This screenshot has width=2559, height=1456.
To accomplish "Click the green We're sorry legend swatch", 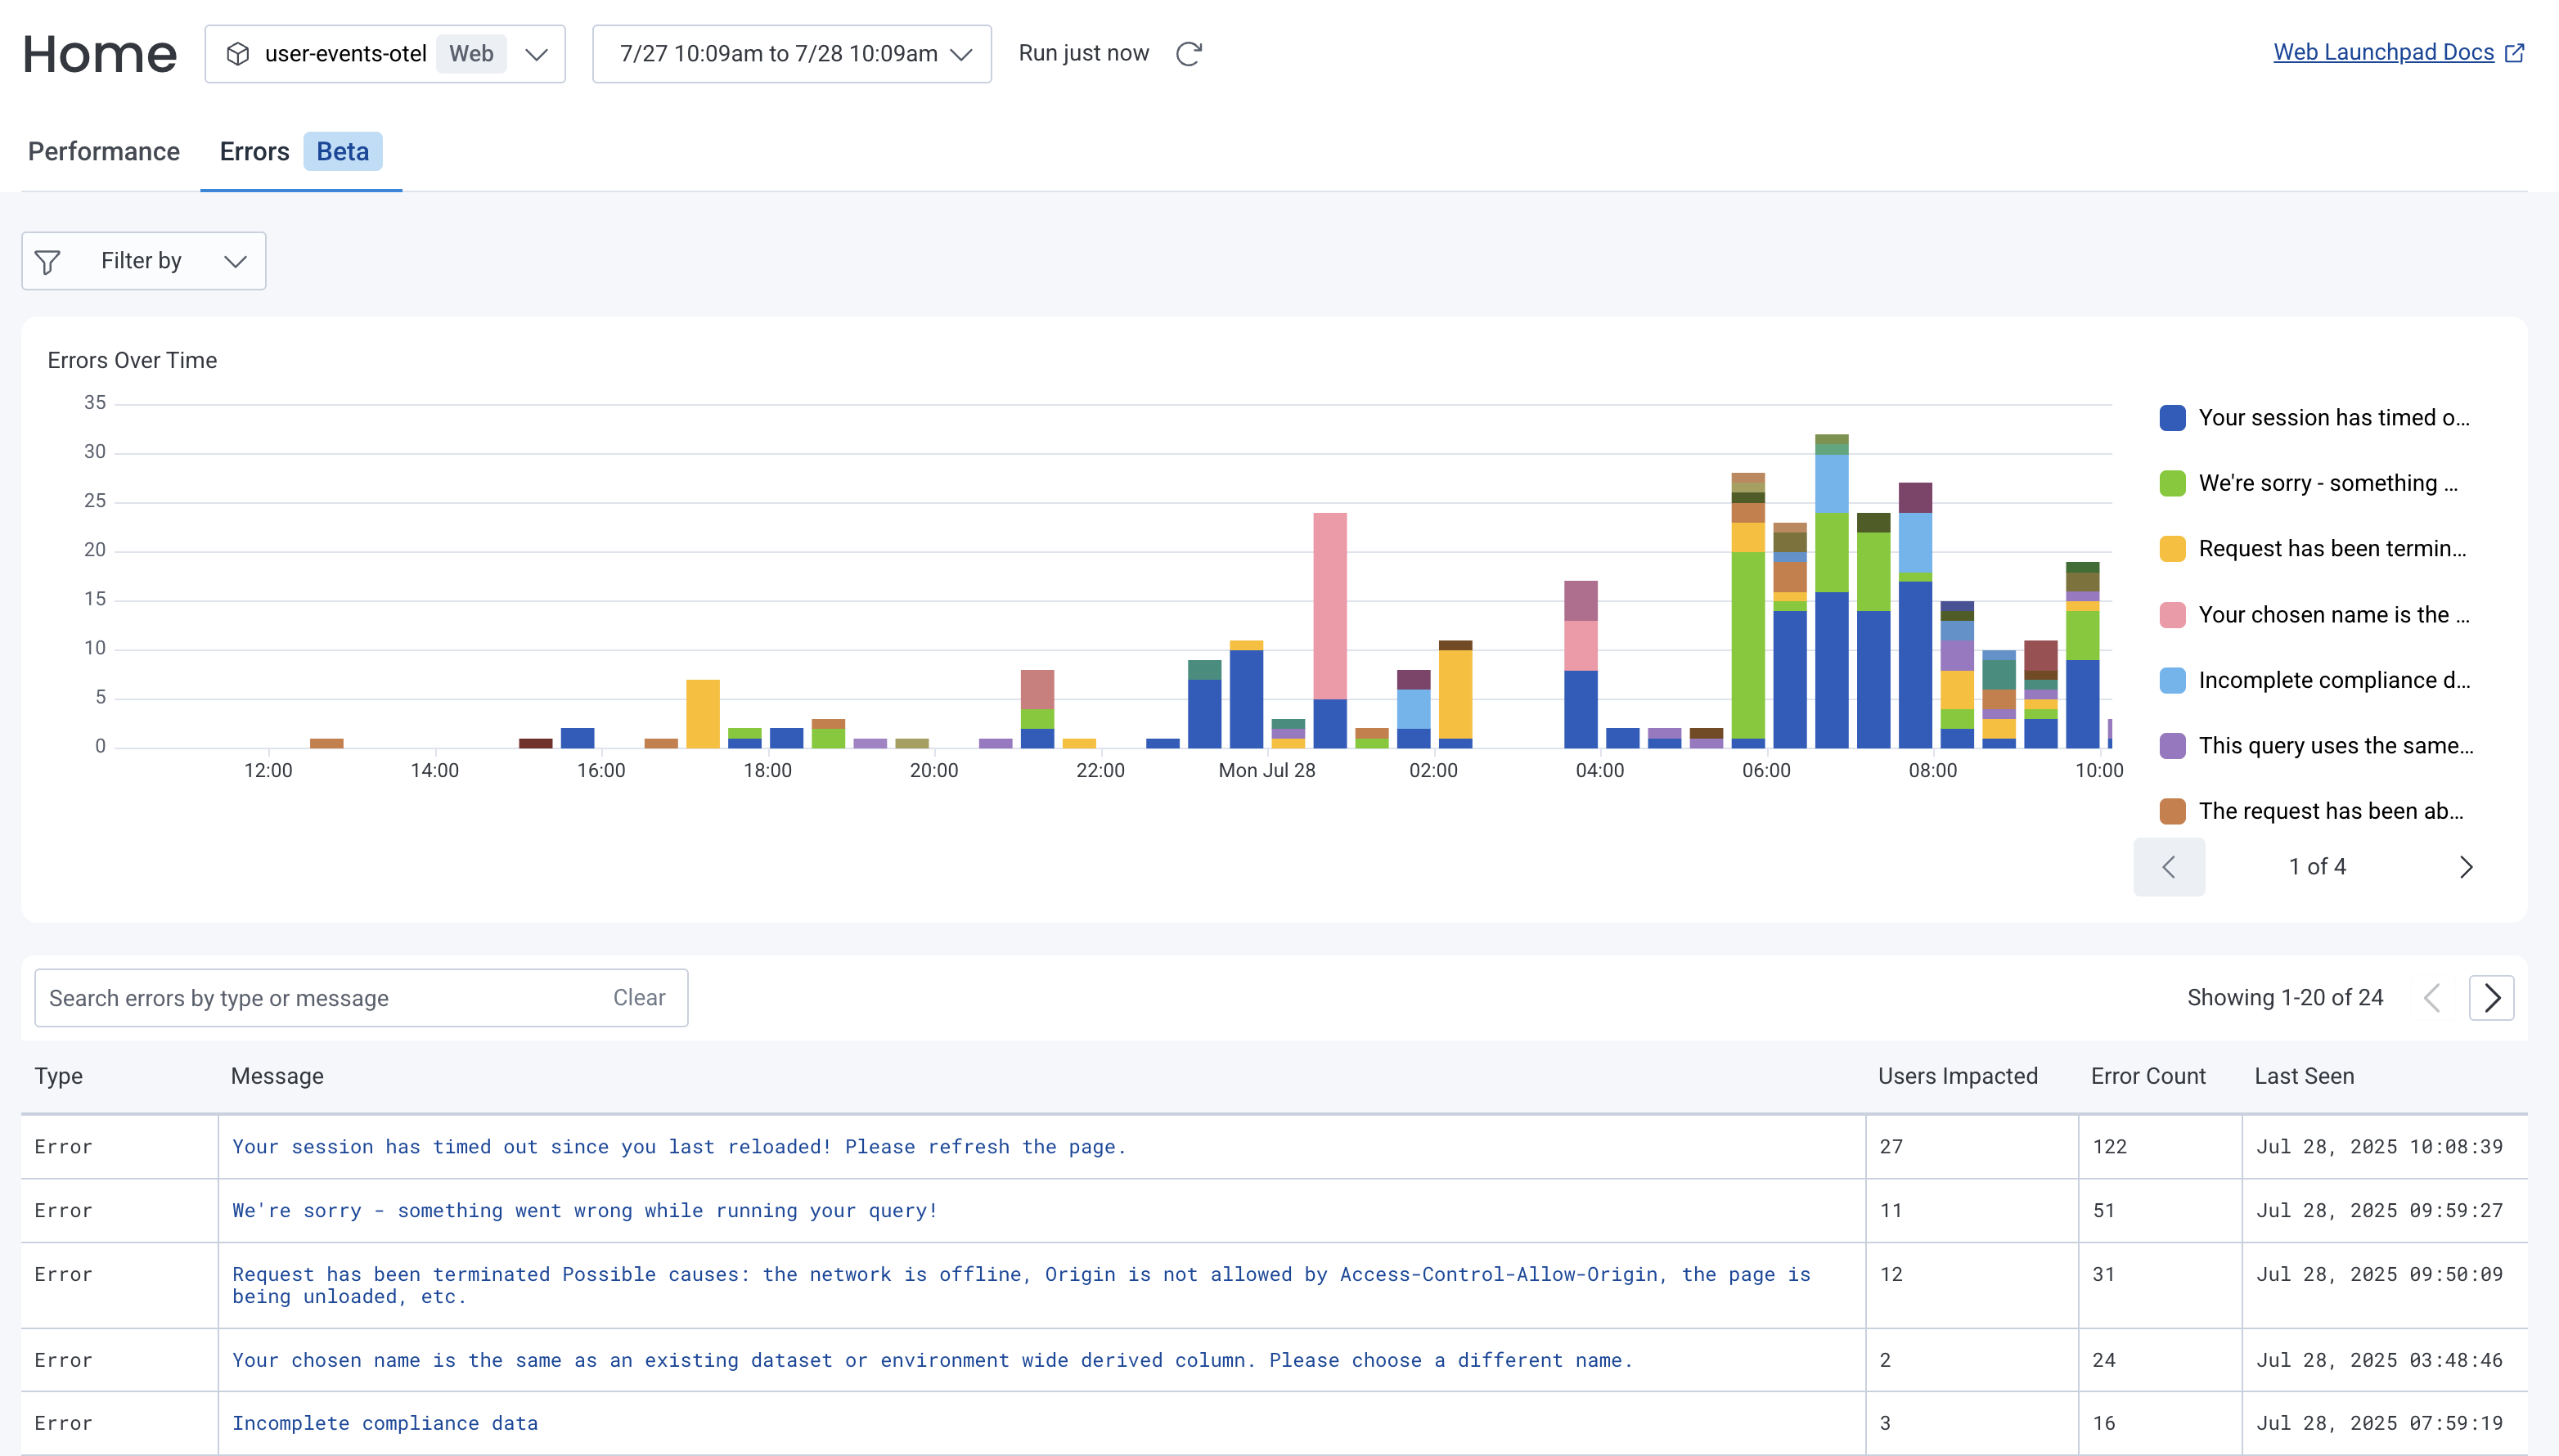I will point(2172,484).
